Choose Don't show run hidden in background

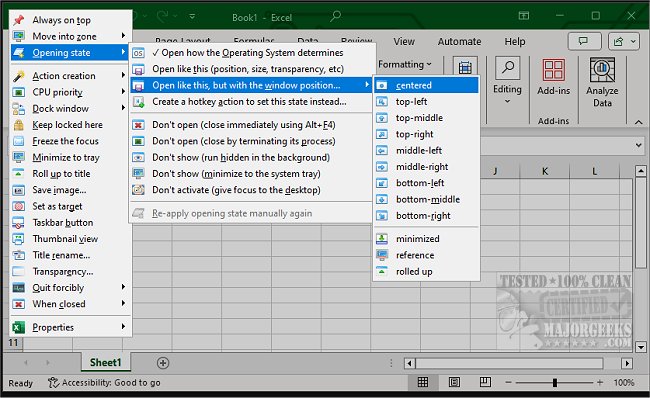251,158
